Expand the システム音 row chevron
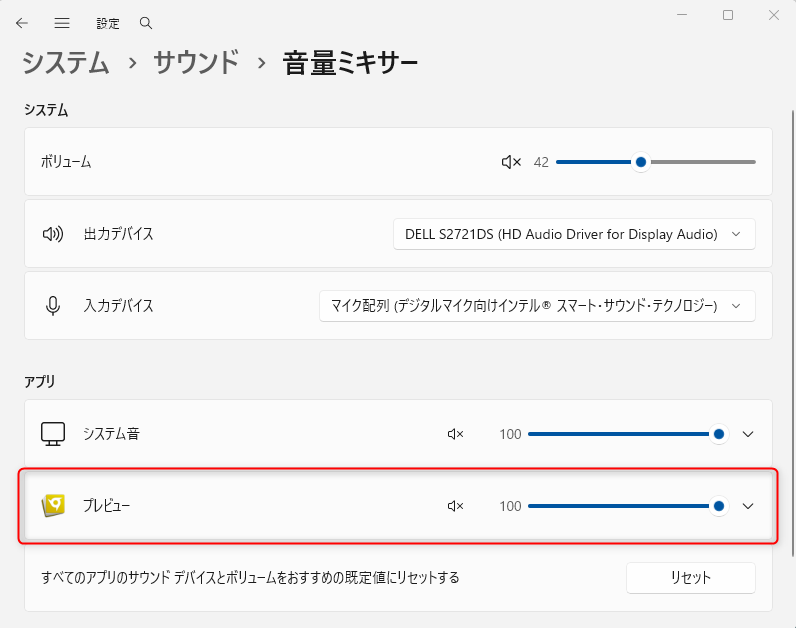The height and width of the screenshot is (628, 796). (747, 434)
